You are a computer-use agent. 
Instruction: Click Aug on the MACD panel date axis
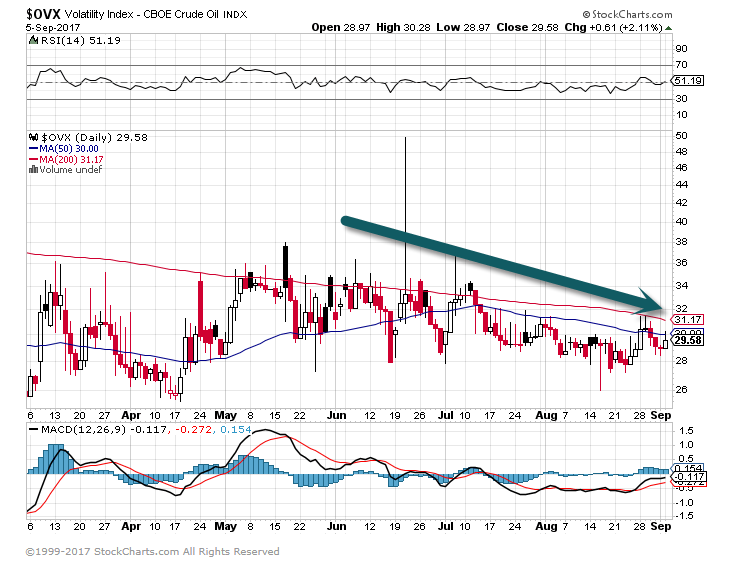(x=546, y=526)
